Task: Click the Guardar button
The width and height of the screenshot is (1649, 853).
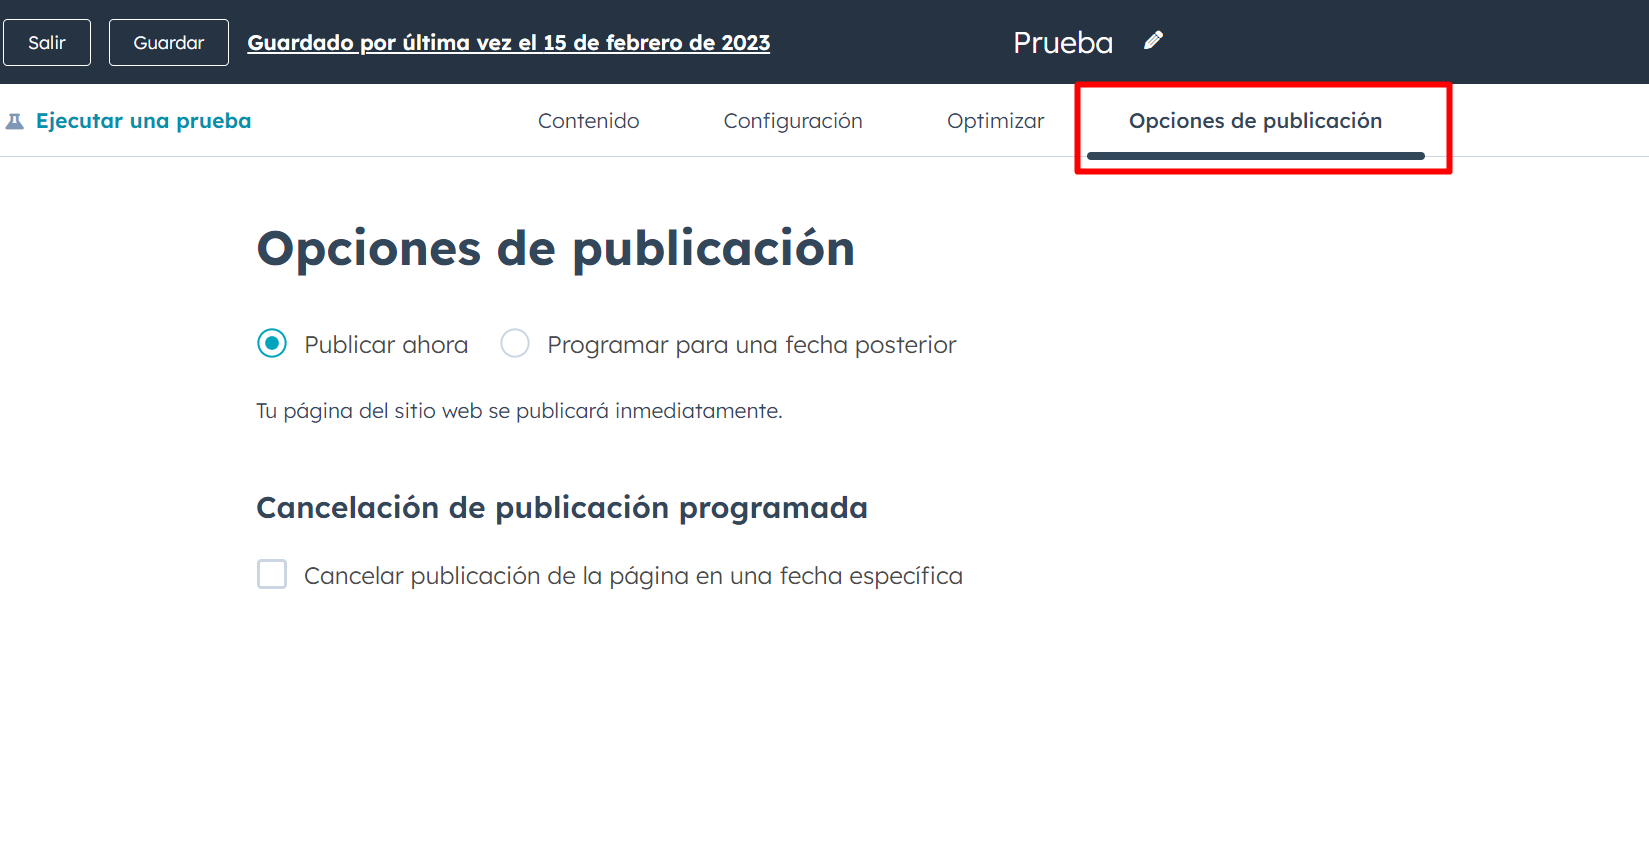Action: (x=168, y=43)
